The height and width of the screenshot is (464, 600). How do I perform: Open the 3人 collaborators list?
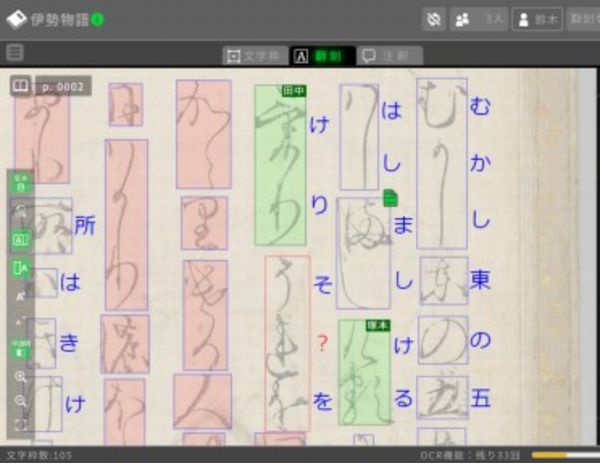pyautogui.click(x=479, y=19)
